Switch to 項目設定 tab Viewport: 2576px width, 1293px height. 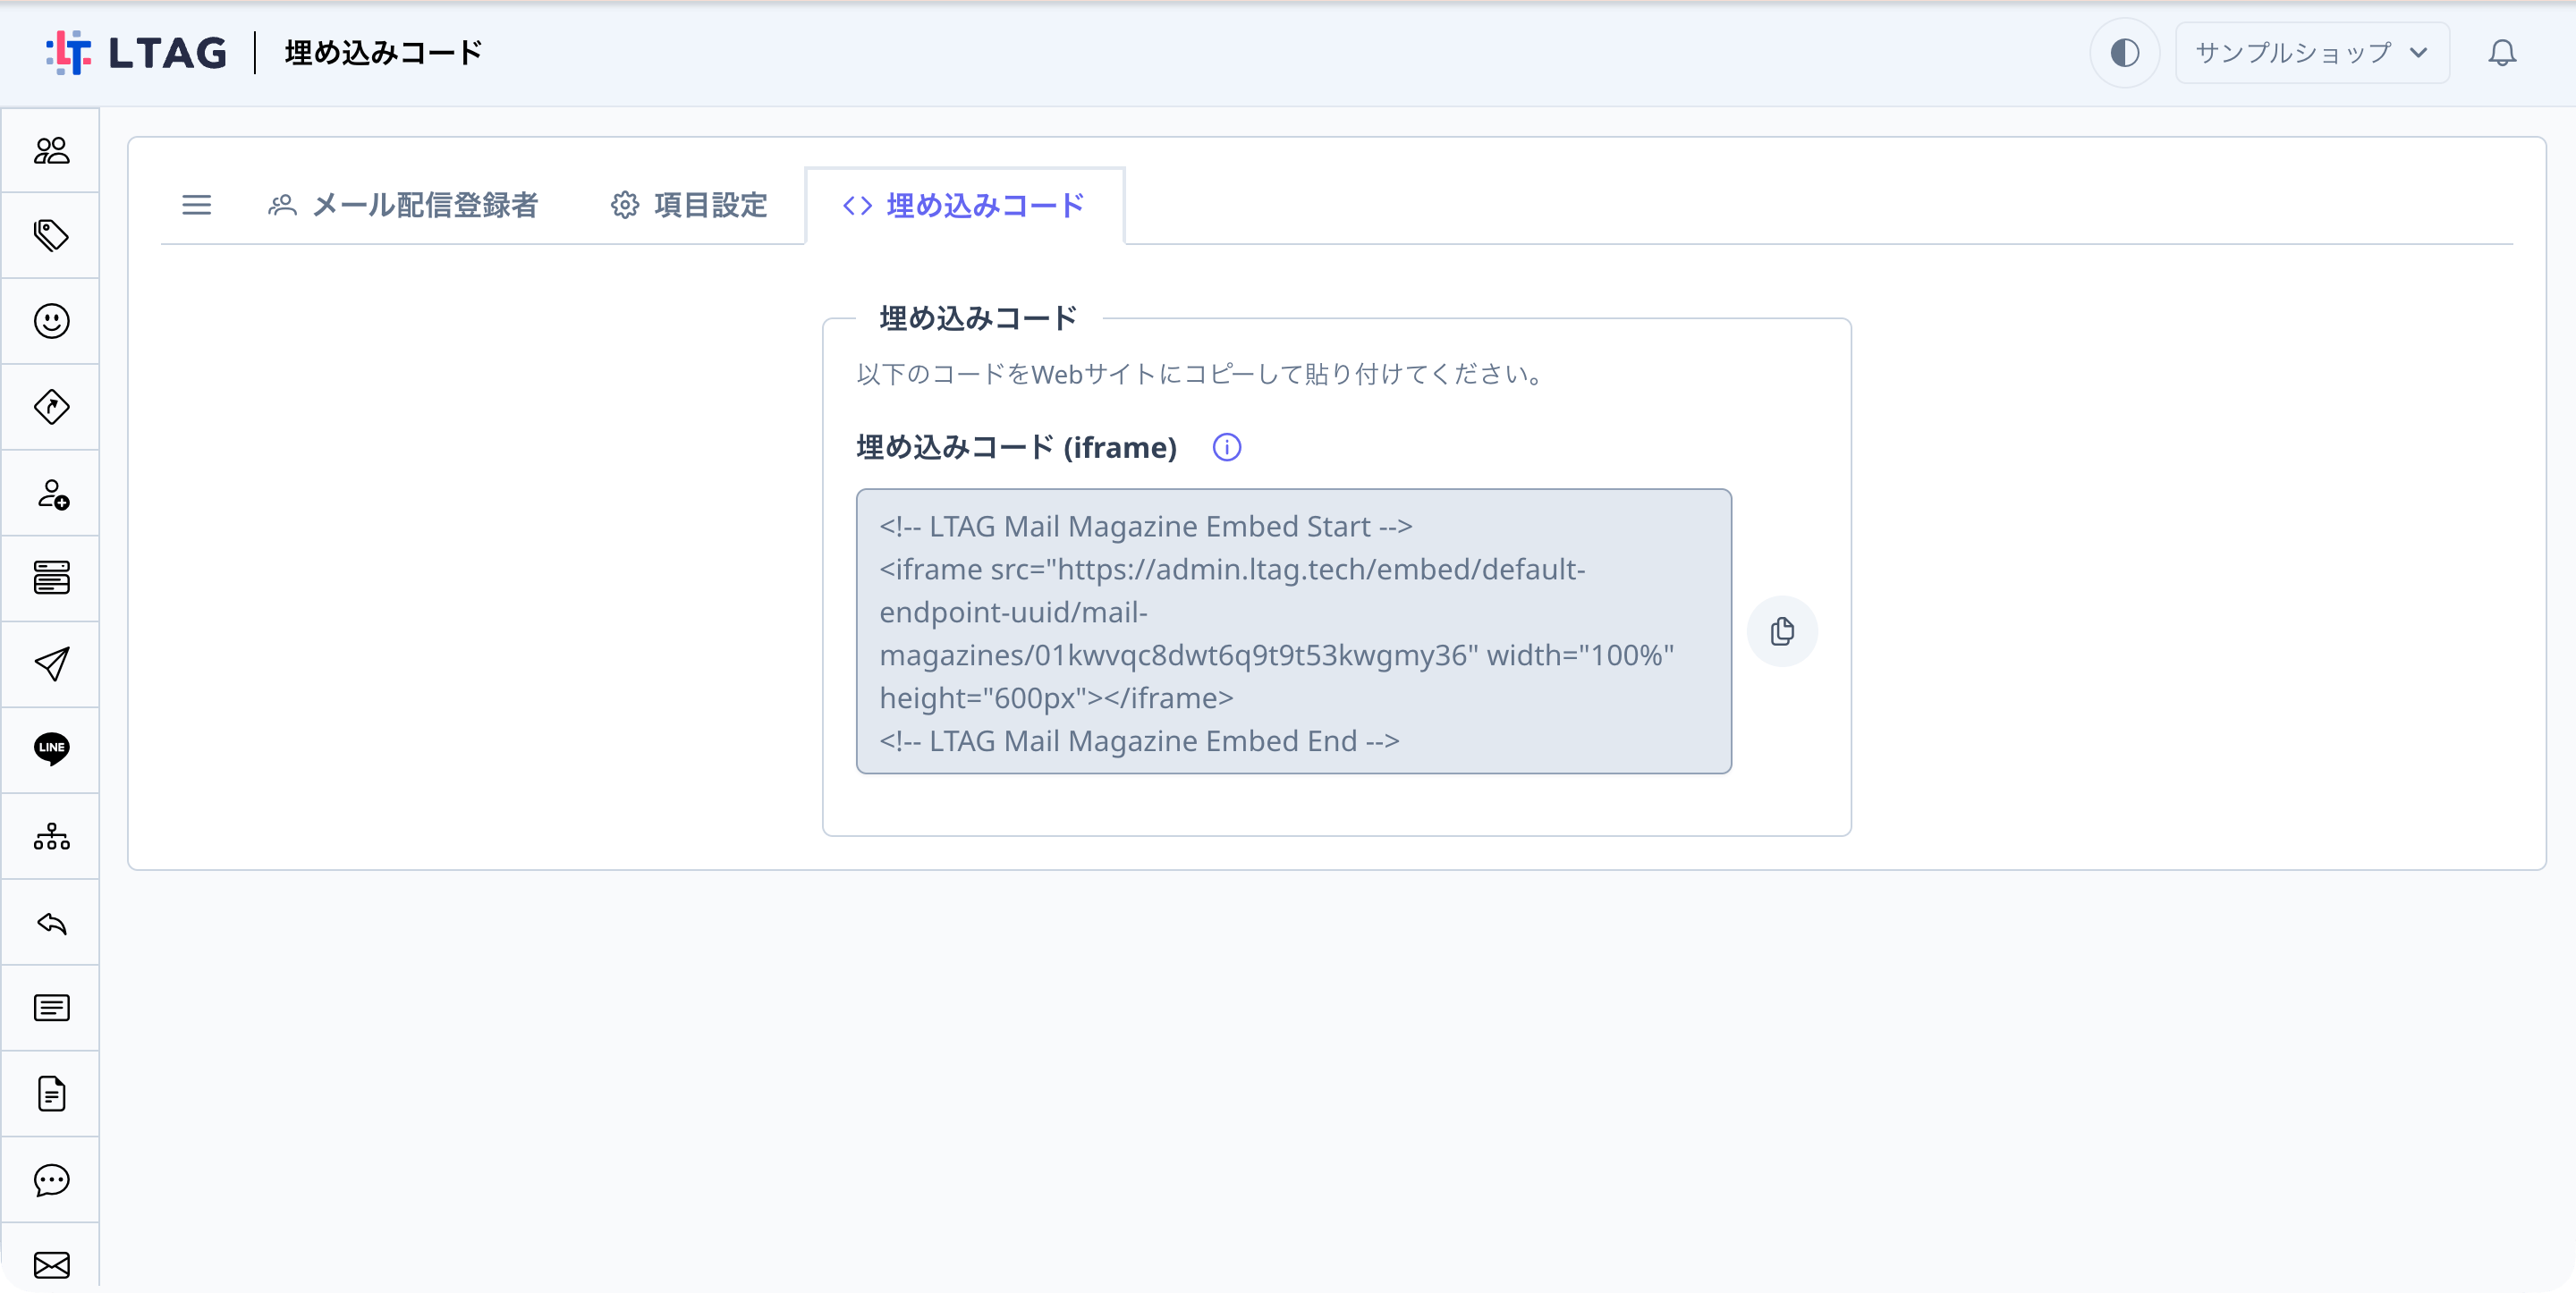coord(689,205)
